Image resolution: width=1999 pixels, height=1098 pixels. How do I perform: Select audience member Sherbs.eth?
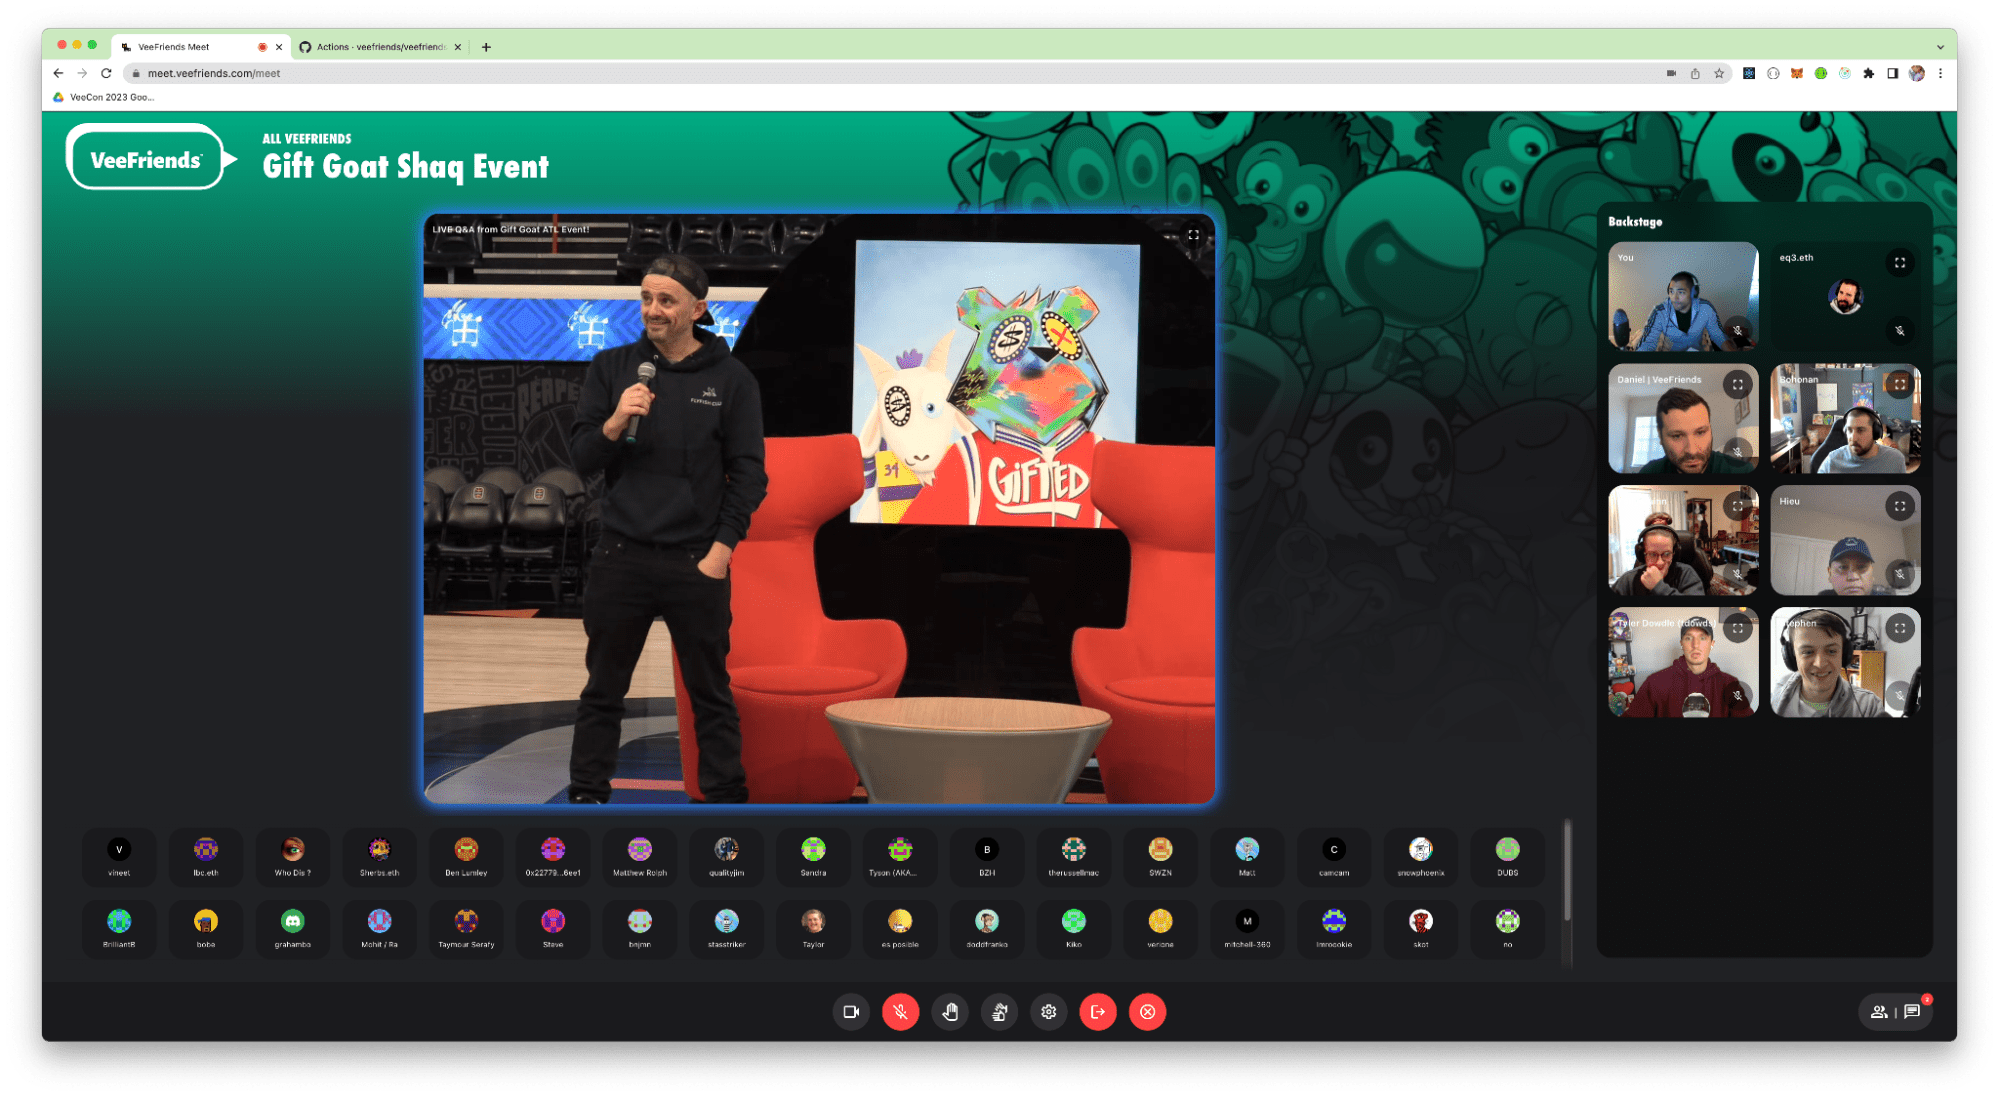coord(379,857)
